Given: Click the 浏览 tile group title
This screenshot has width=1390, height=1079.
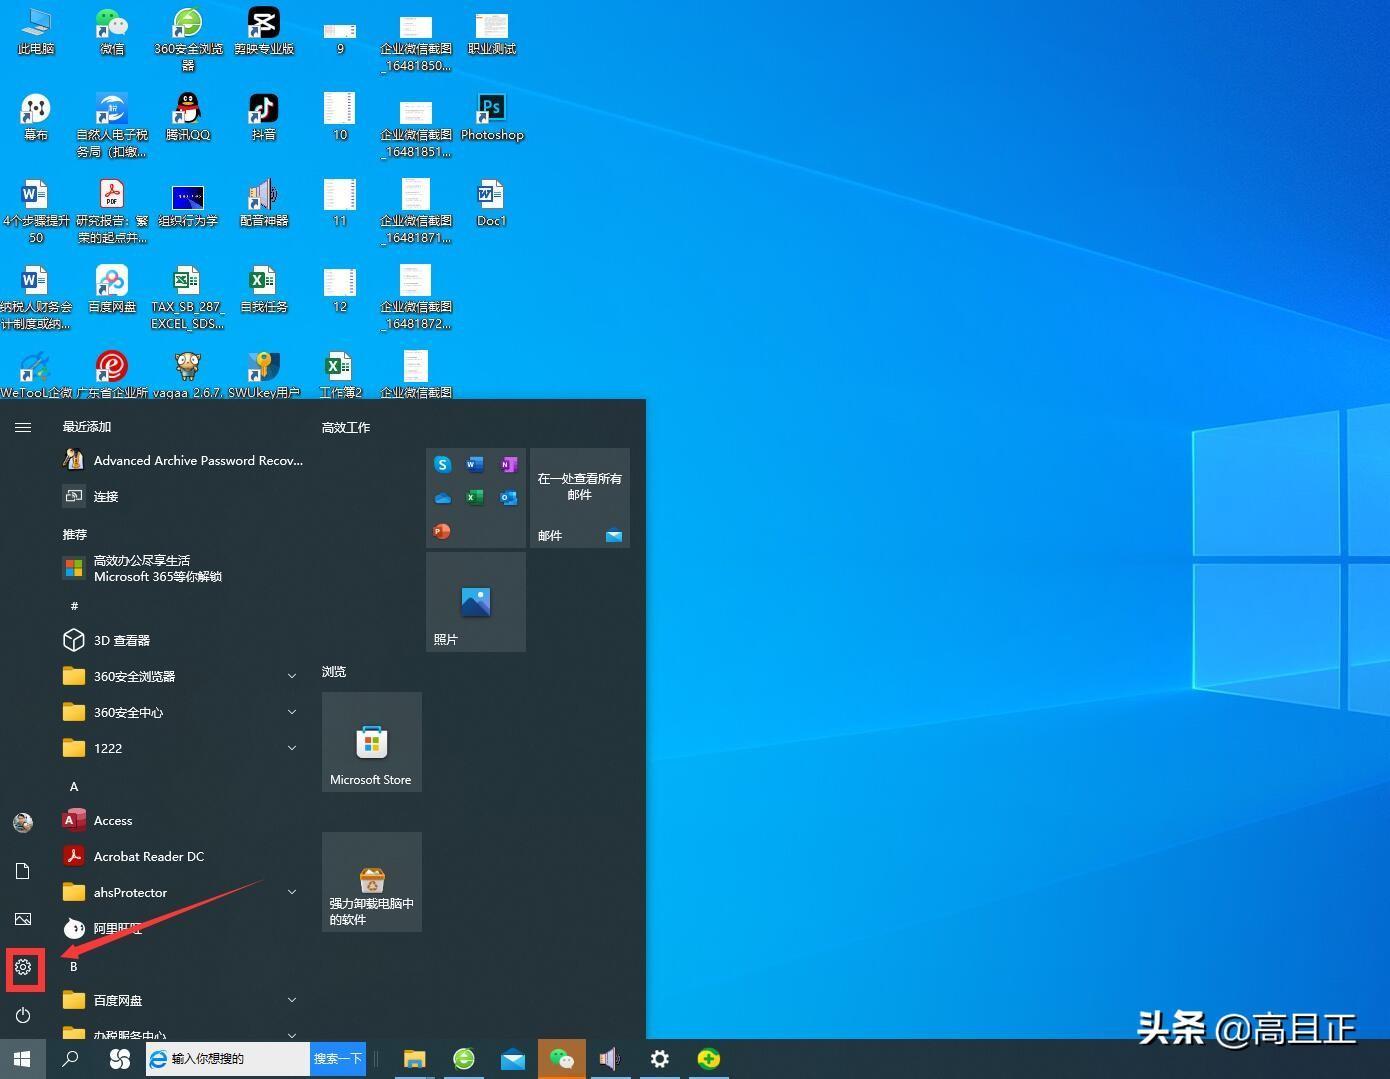Looking at the screenshot, I should (334, 671).
